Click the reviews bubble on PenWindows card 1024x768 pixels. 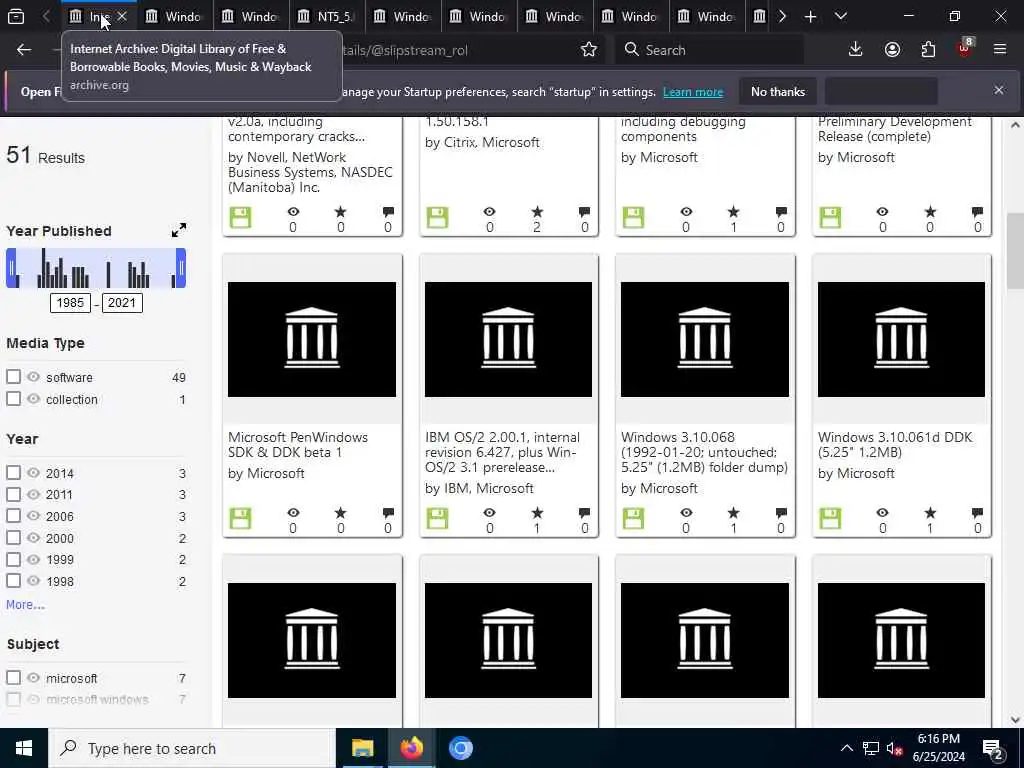(x=389, y=513)
